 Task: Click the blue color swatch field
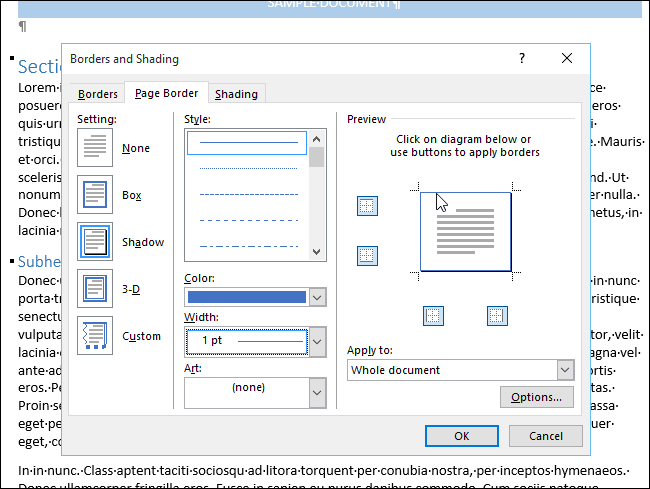247,297
